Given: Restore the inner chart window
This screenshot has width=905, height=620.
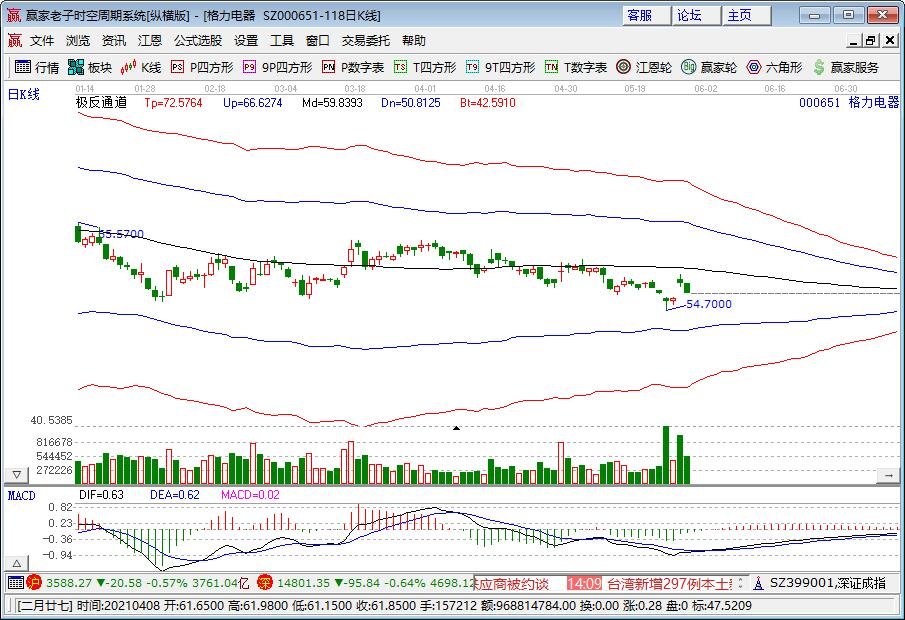Looking at the screenshot, I should [871, 40].
